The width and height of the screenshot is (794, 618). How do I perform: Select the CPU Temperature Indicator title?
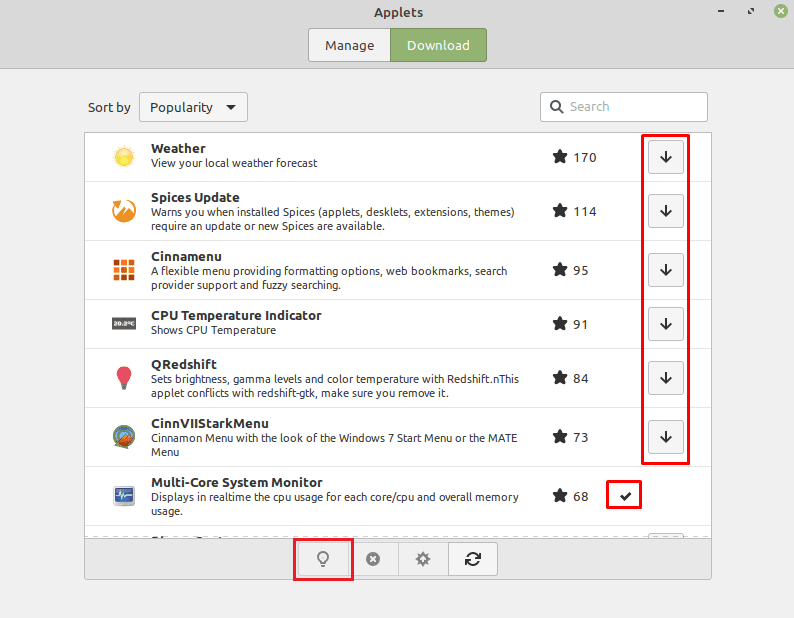coord(236,316)
